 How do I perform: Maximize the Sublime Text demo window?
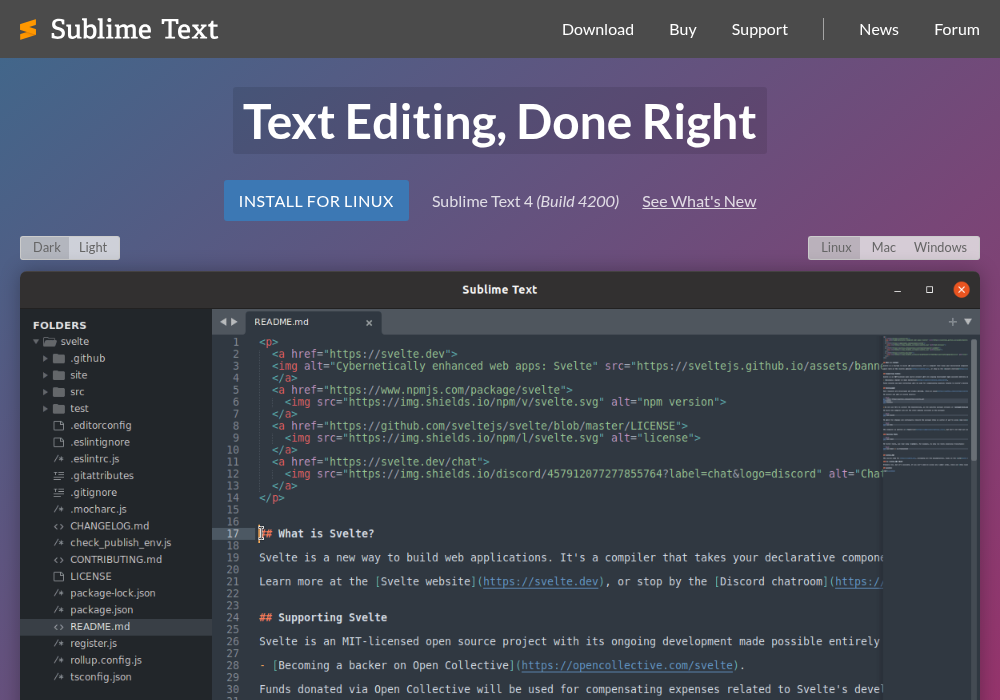pyautogui.click(x=929, y=289)
